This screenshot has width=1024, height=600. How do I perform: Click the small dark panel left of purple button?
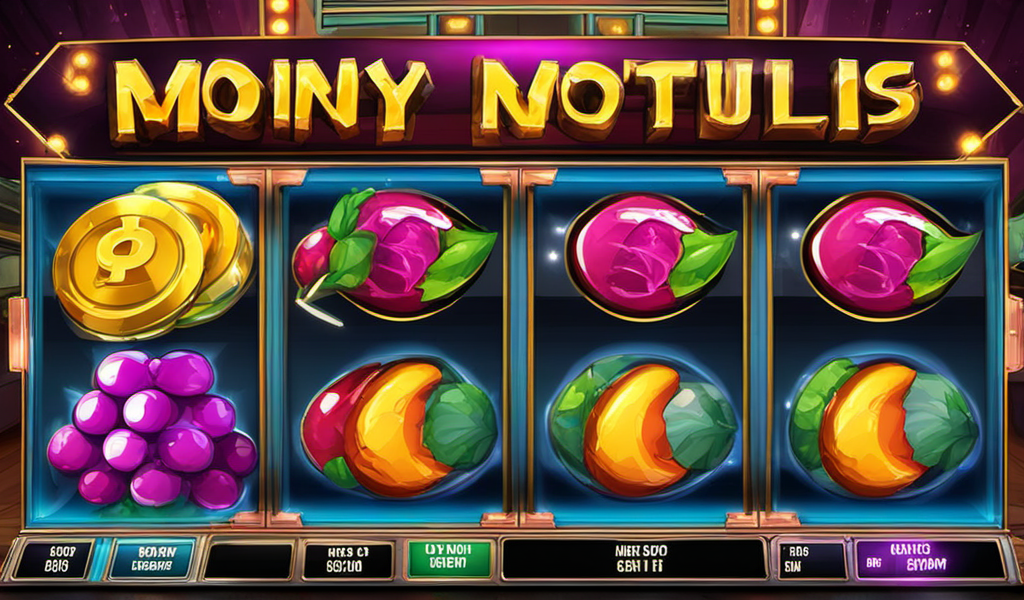812,560
